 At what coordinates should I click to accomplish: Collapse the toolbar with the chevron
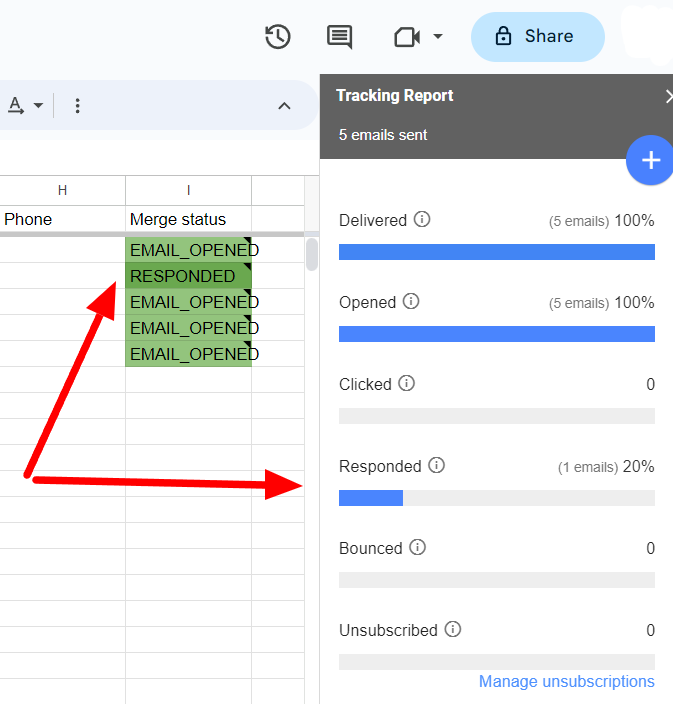click(284, 106)
